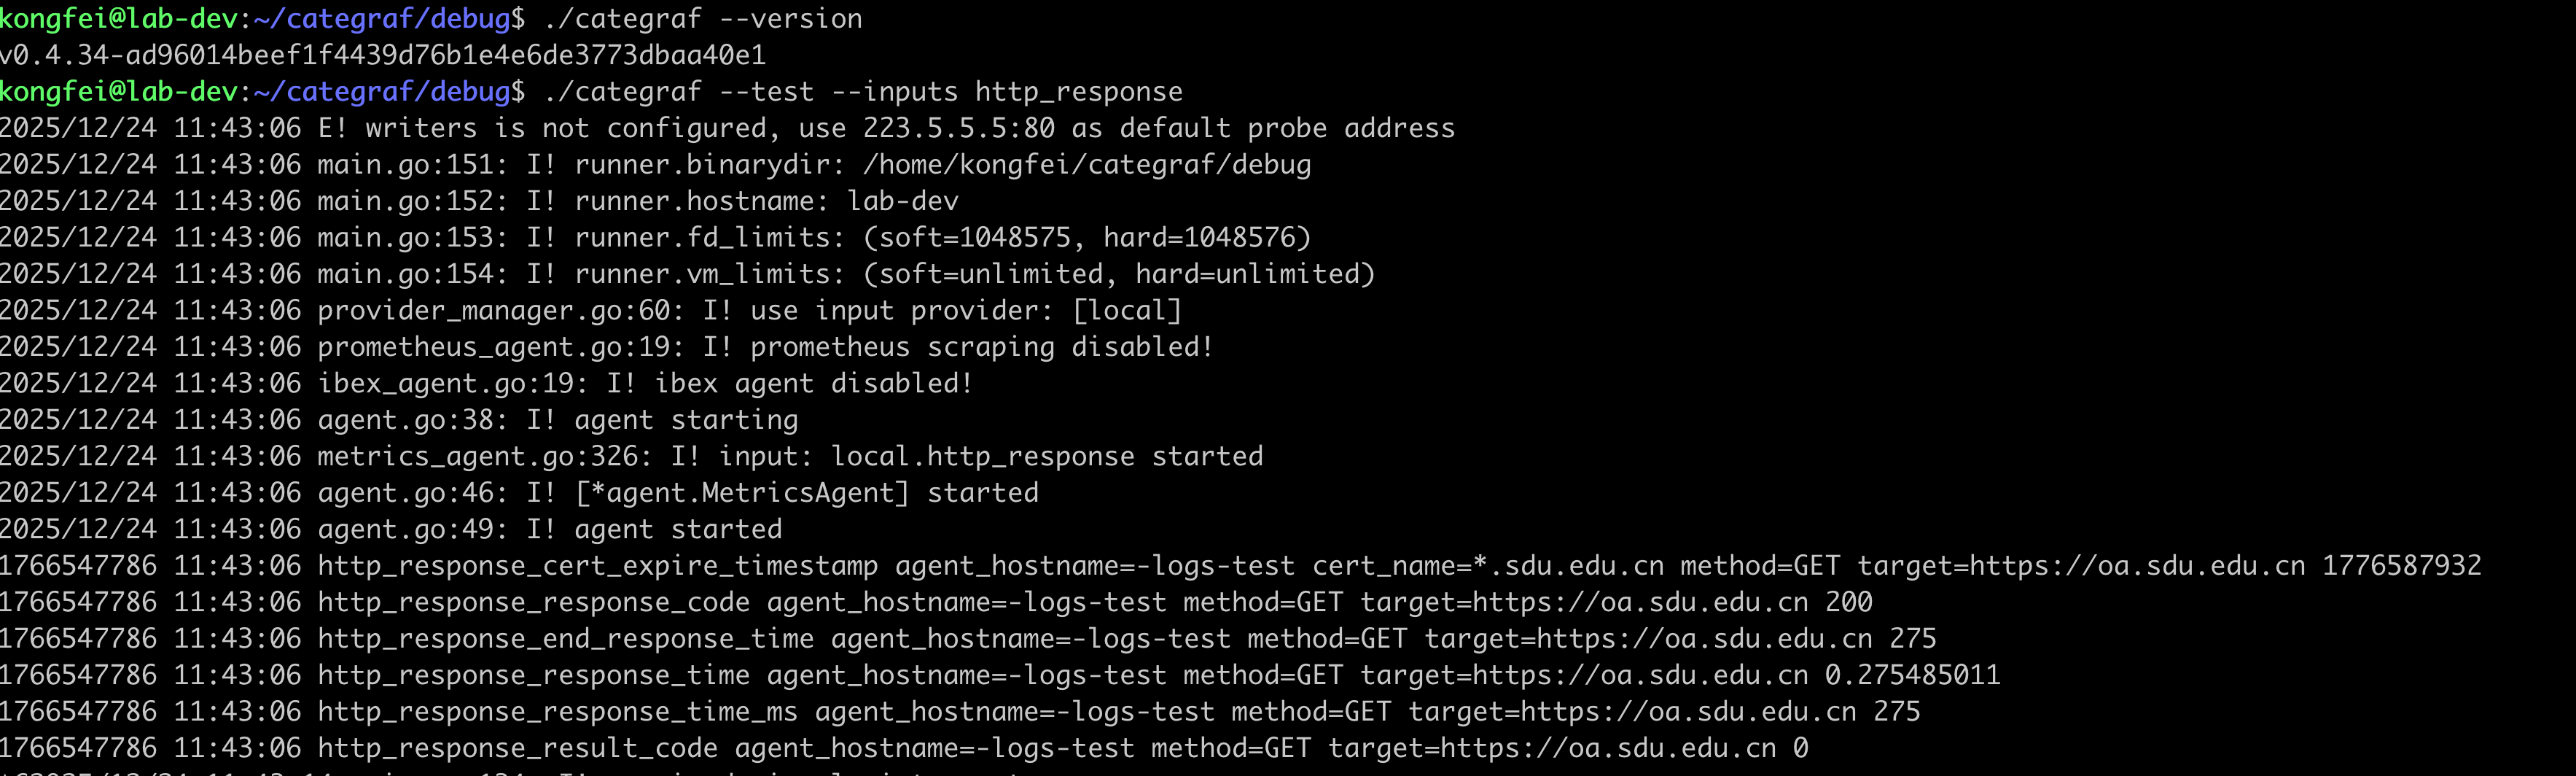Click 'local.http_response started' log text
2576x776 pixels.
[1046, 457]
